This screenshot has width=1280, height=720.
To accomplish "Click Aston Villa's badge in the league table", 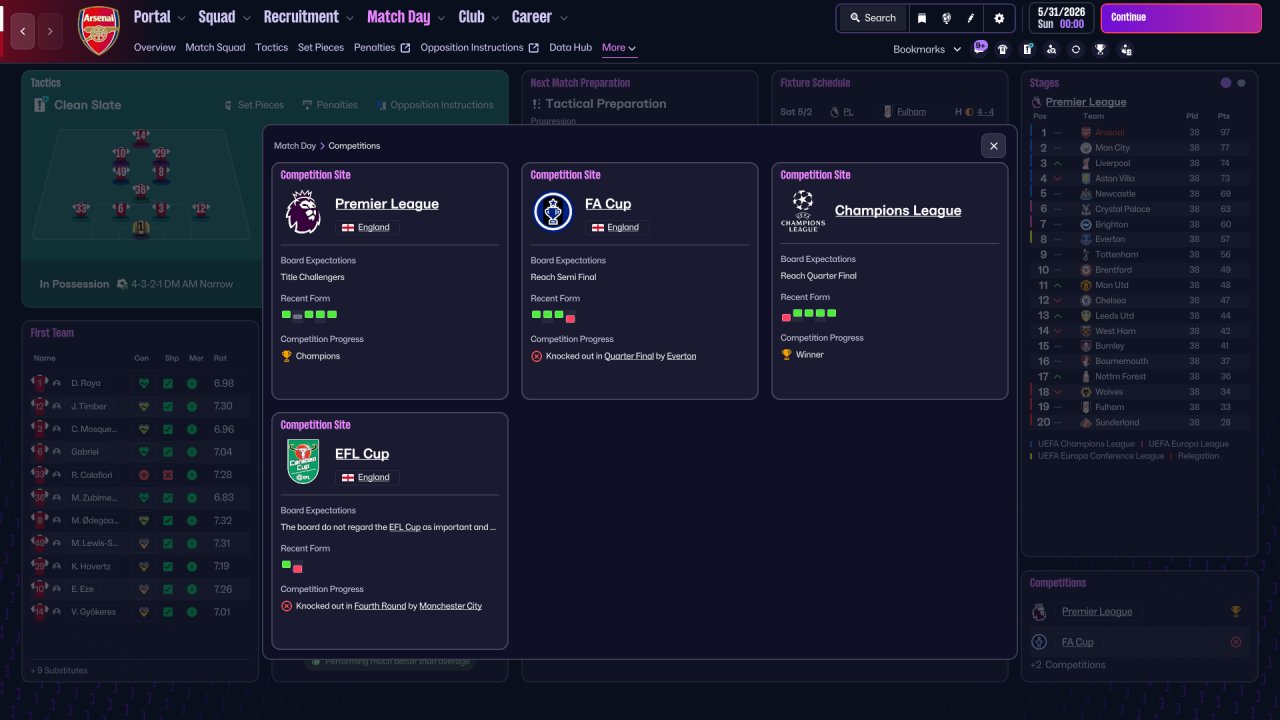I will [x=1087, y=178].
